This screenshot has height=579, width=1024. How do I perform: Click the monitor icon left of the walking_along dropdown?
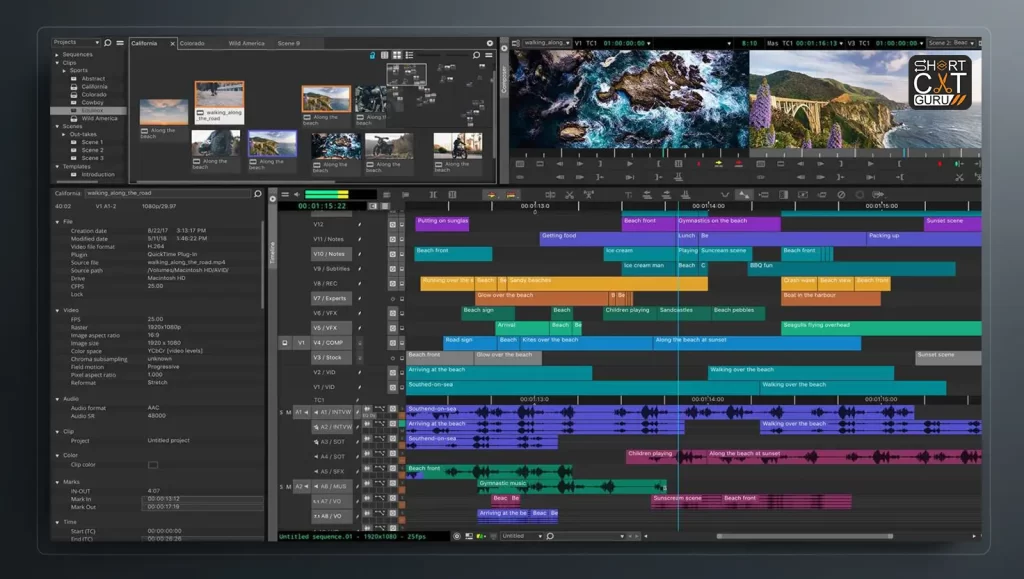(x=516, y=43)
